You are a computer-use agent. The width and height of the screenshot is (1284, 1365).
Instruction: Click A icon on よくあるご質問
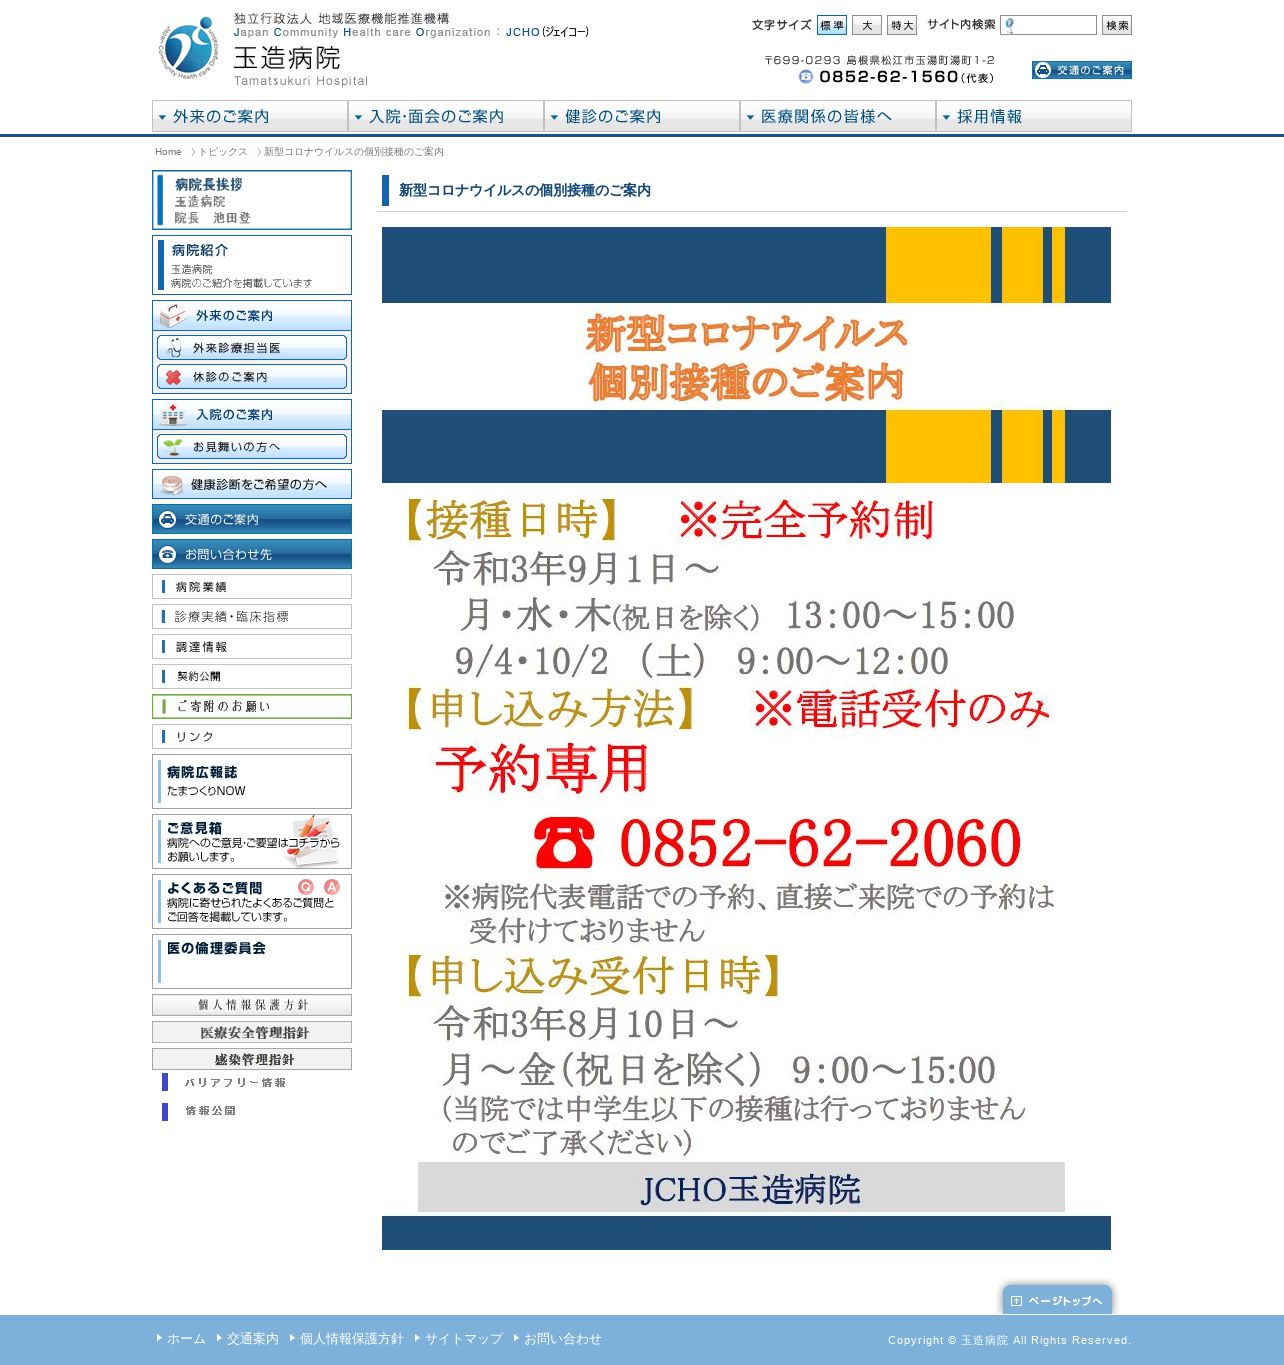pyautogui.click(x=332, y=887)
